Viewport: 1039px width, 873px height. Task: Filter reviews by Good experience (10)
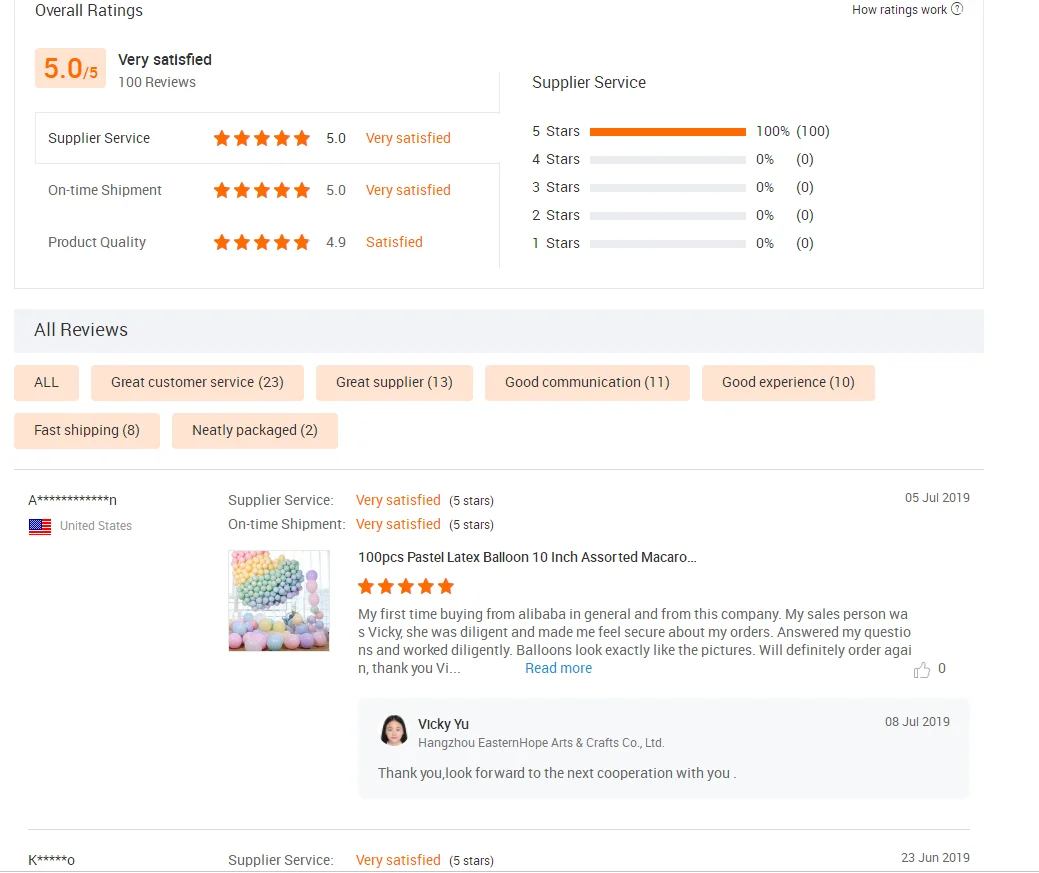coord(788,382)
